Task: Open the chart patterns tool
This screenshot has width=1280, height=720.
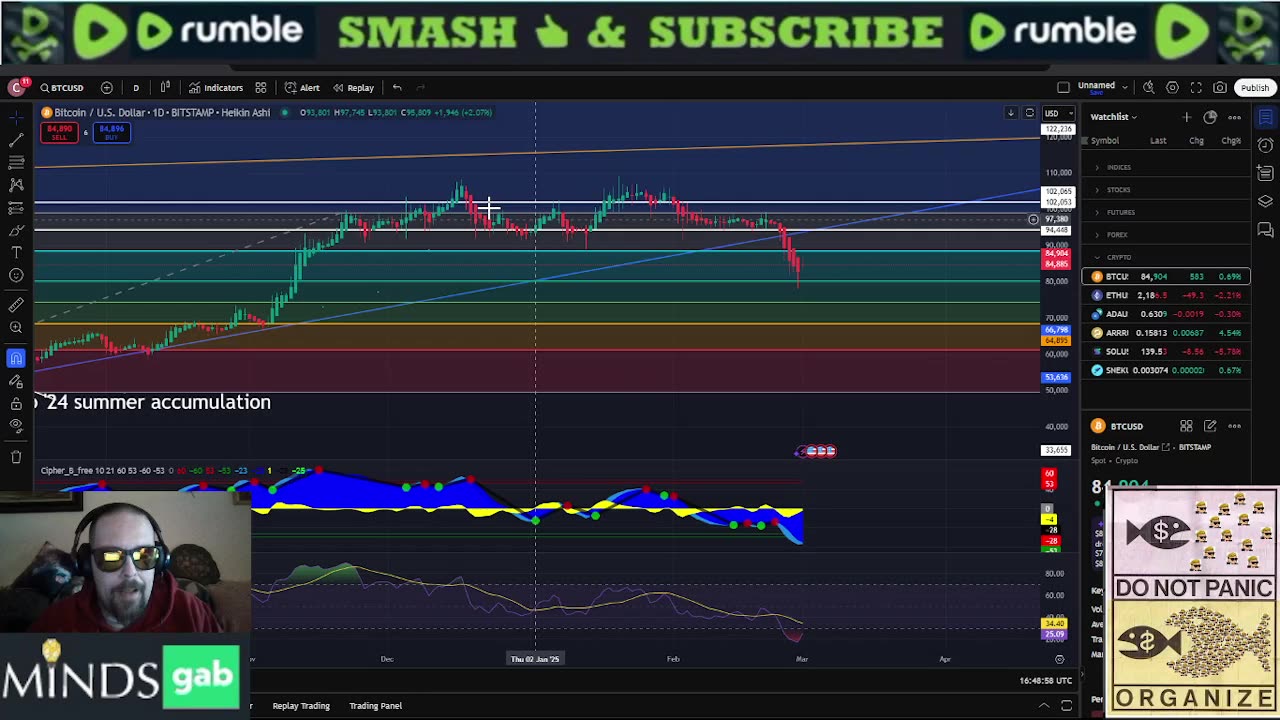Action: (16, 185)
